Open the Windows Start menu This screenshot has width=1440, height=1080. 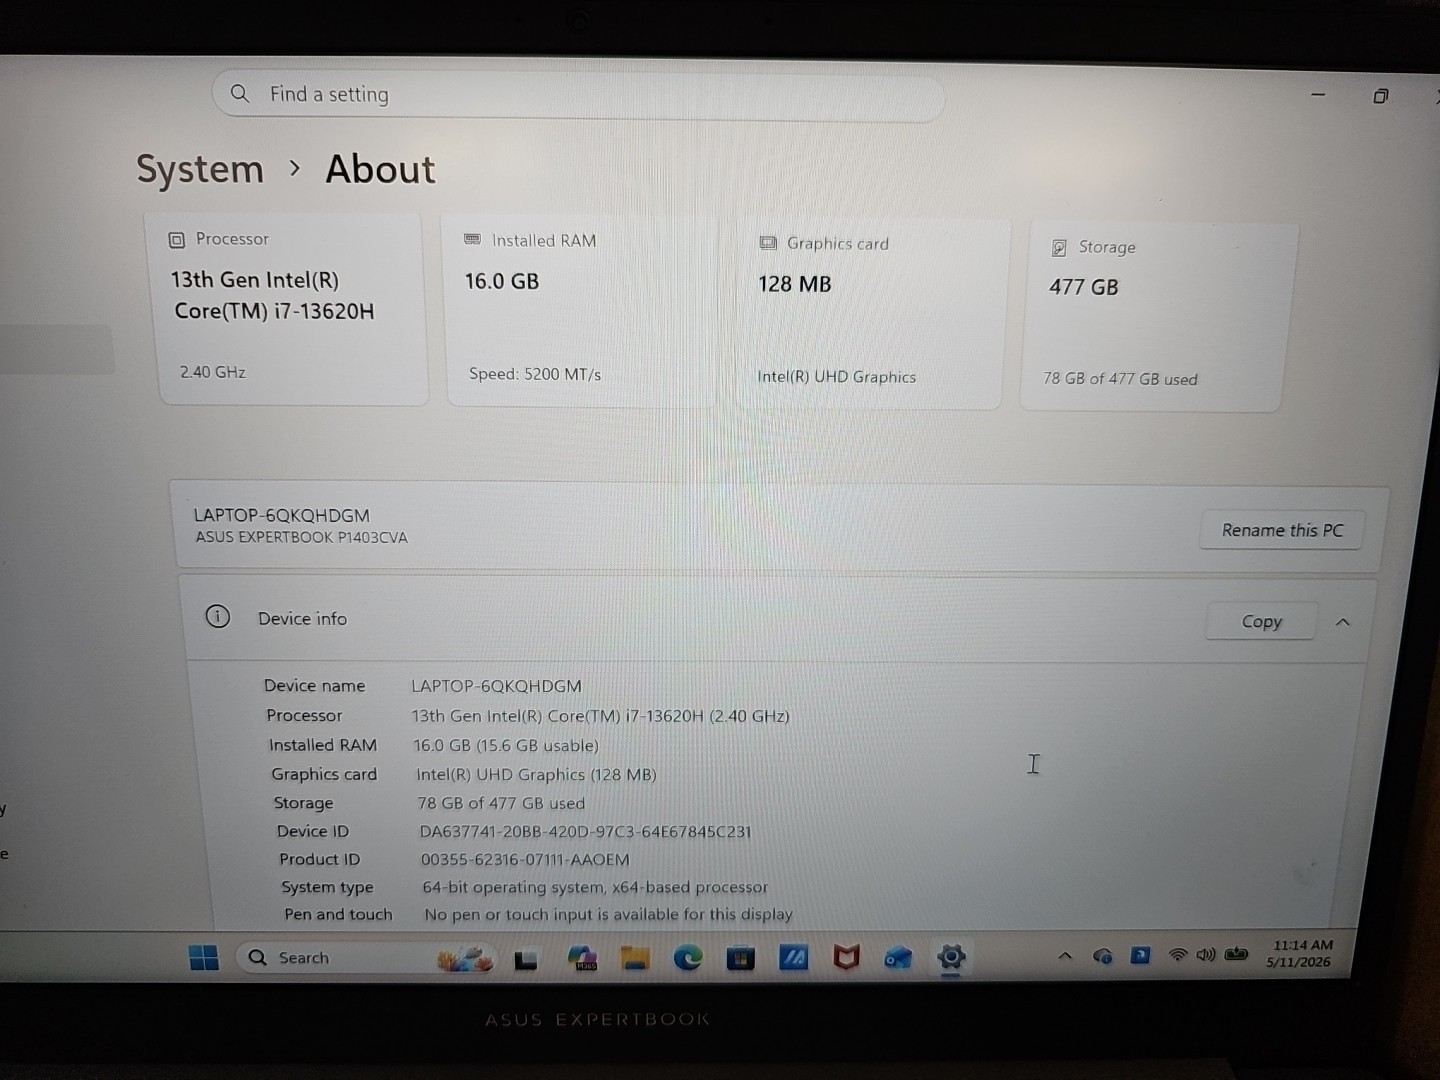point(204,957)
